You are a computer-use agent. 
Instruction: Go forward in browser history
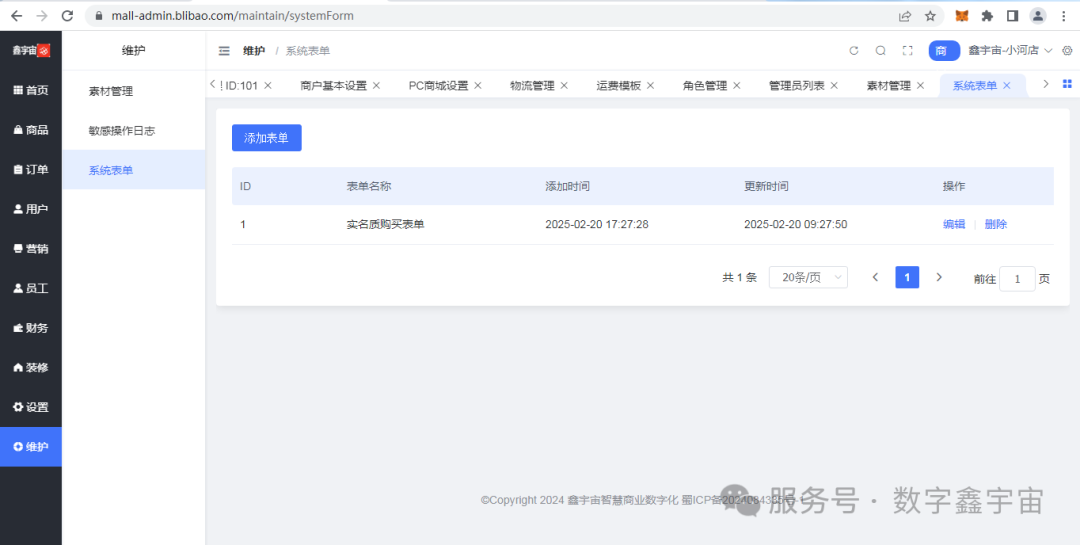pos(42,15)
